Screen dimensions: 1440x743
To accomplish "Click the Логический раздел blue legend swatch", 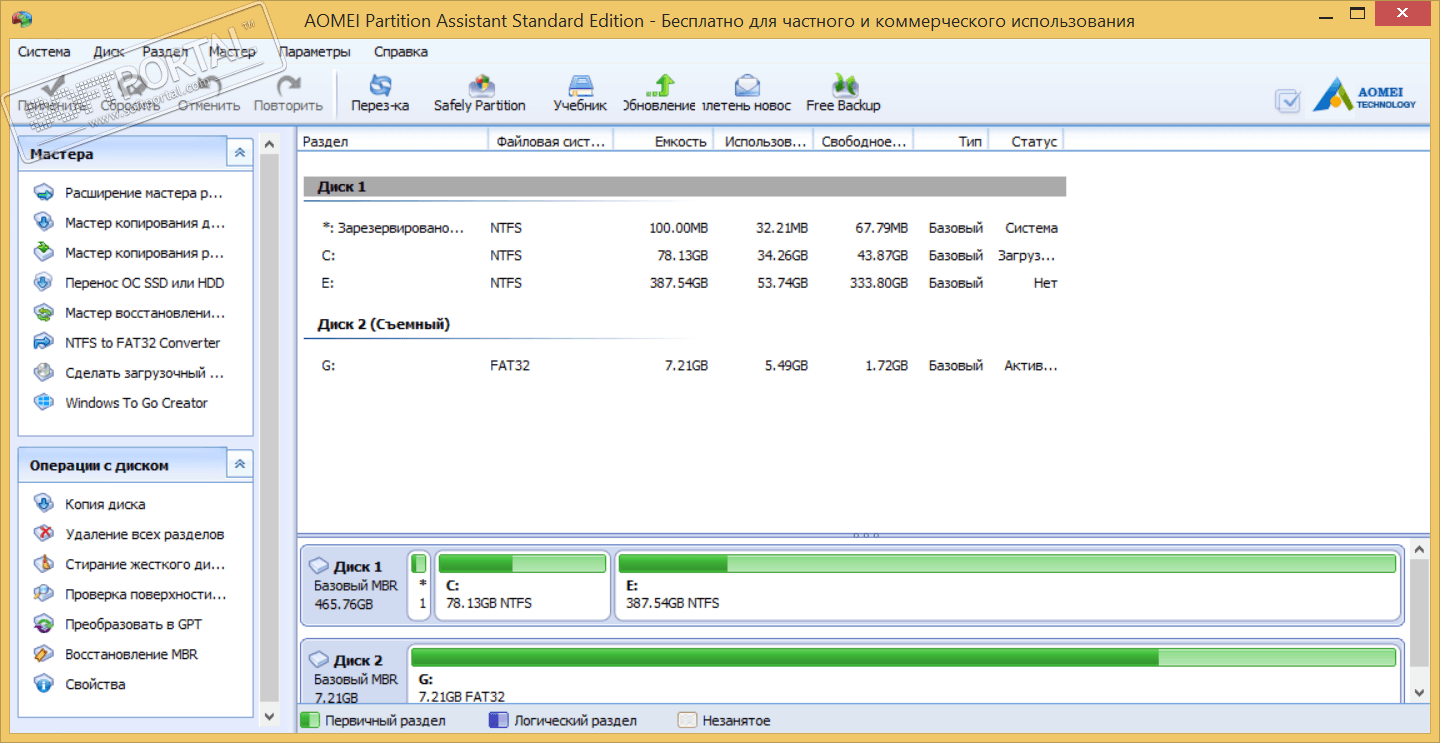I will tap(498, 720).
